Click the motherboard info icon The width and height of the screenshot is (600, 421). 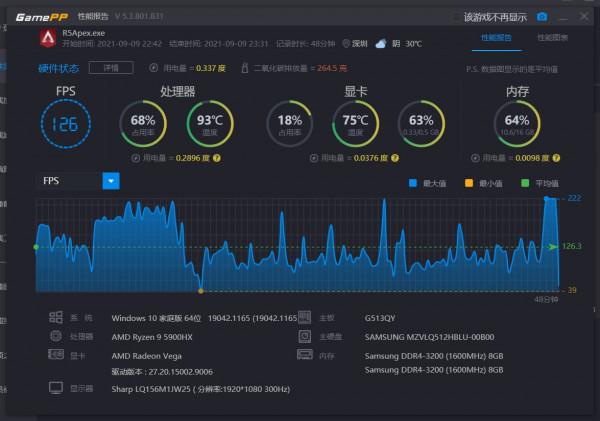point(305,317)
